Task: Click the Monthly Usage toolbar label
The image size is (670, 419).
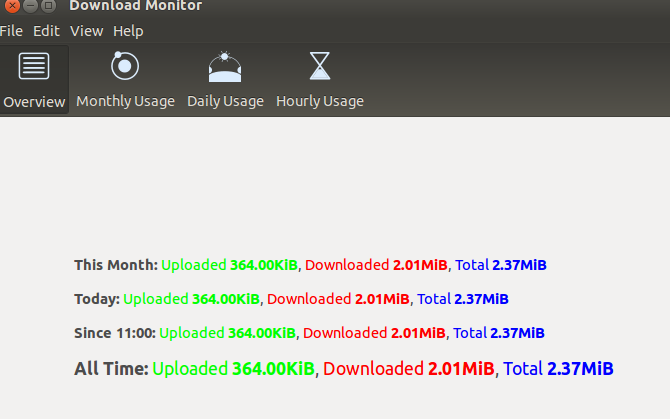Action: [125, 101]
